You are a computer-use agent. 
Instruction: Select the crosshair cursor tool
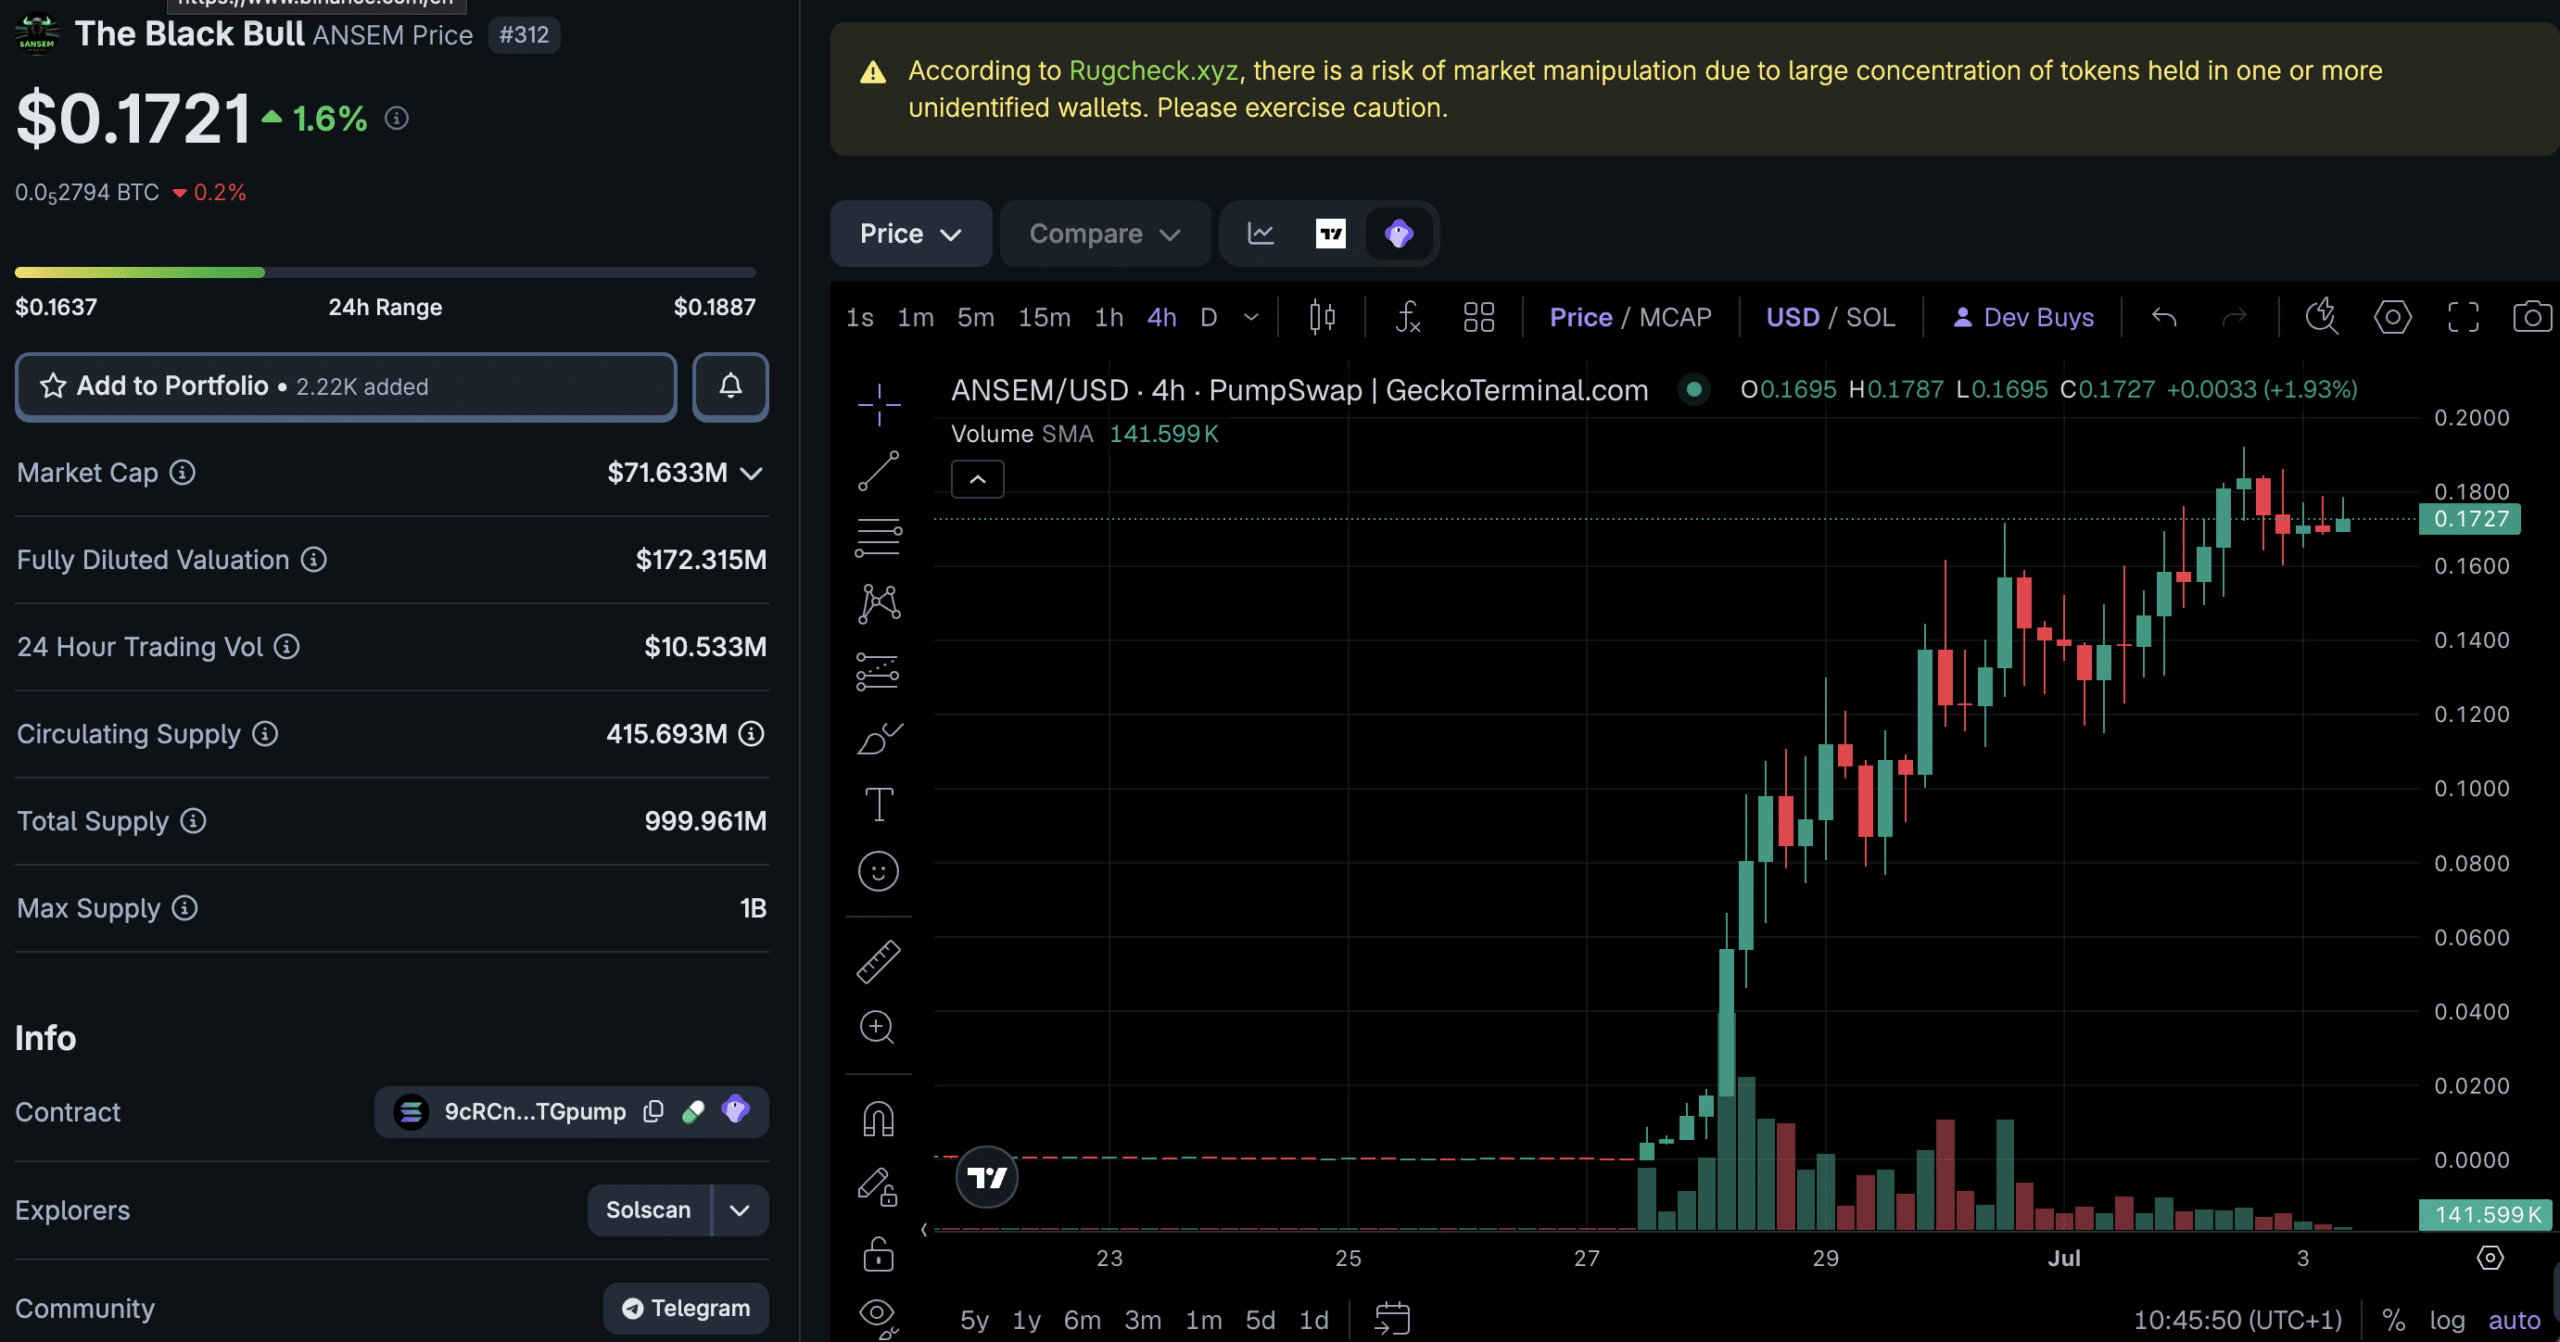[879, 405]
